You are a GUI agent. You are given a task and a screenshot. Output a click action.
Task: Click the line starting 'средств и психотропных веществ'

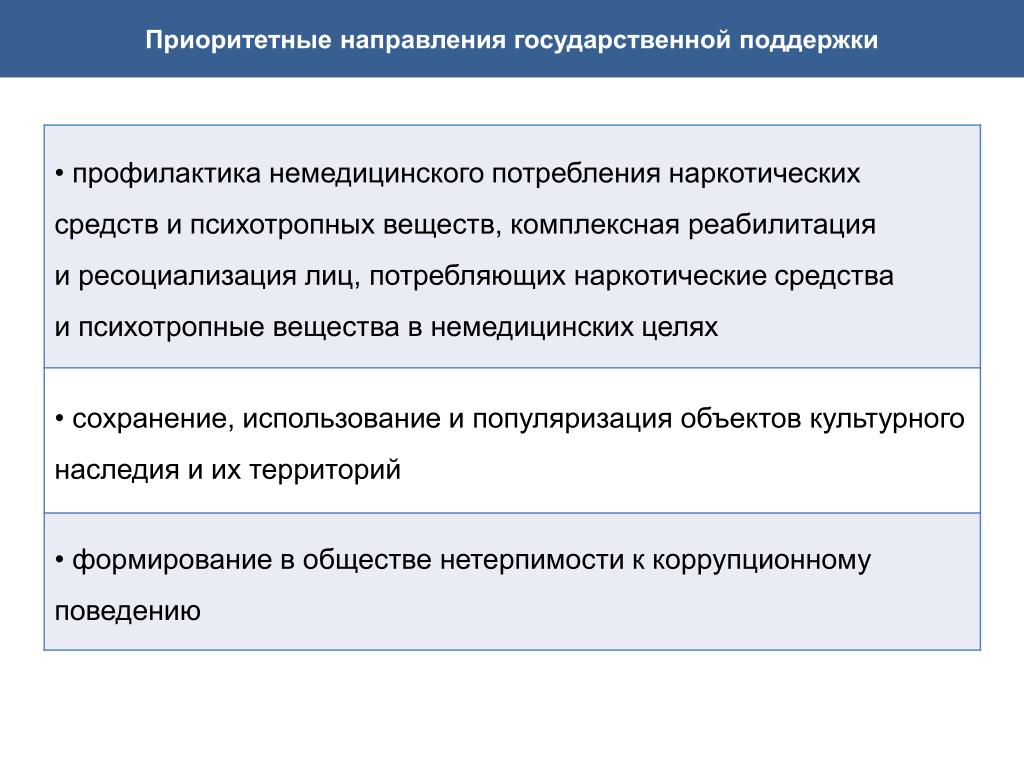[x=465, y=225]
